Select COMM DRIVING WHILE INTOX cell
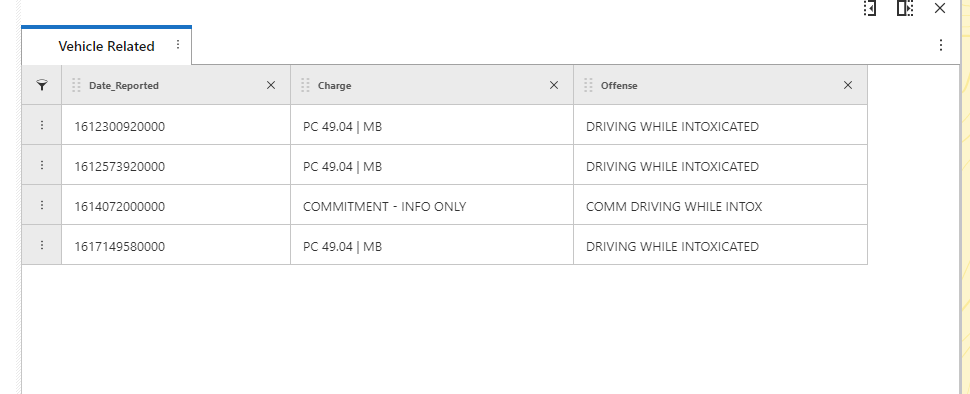The height and width of the screenshot is (394, 970). 721,205
